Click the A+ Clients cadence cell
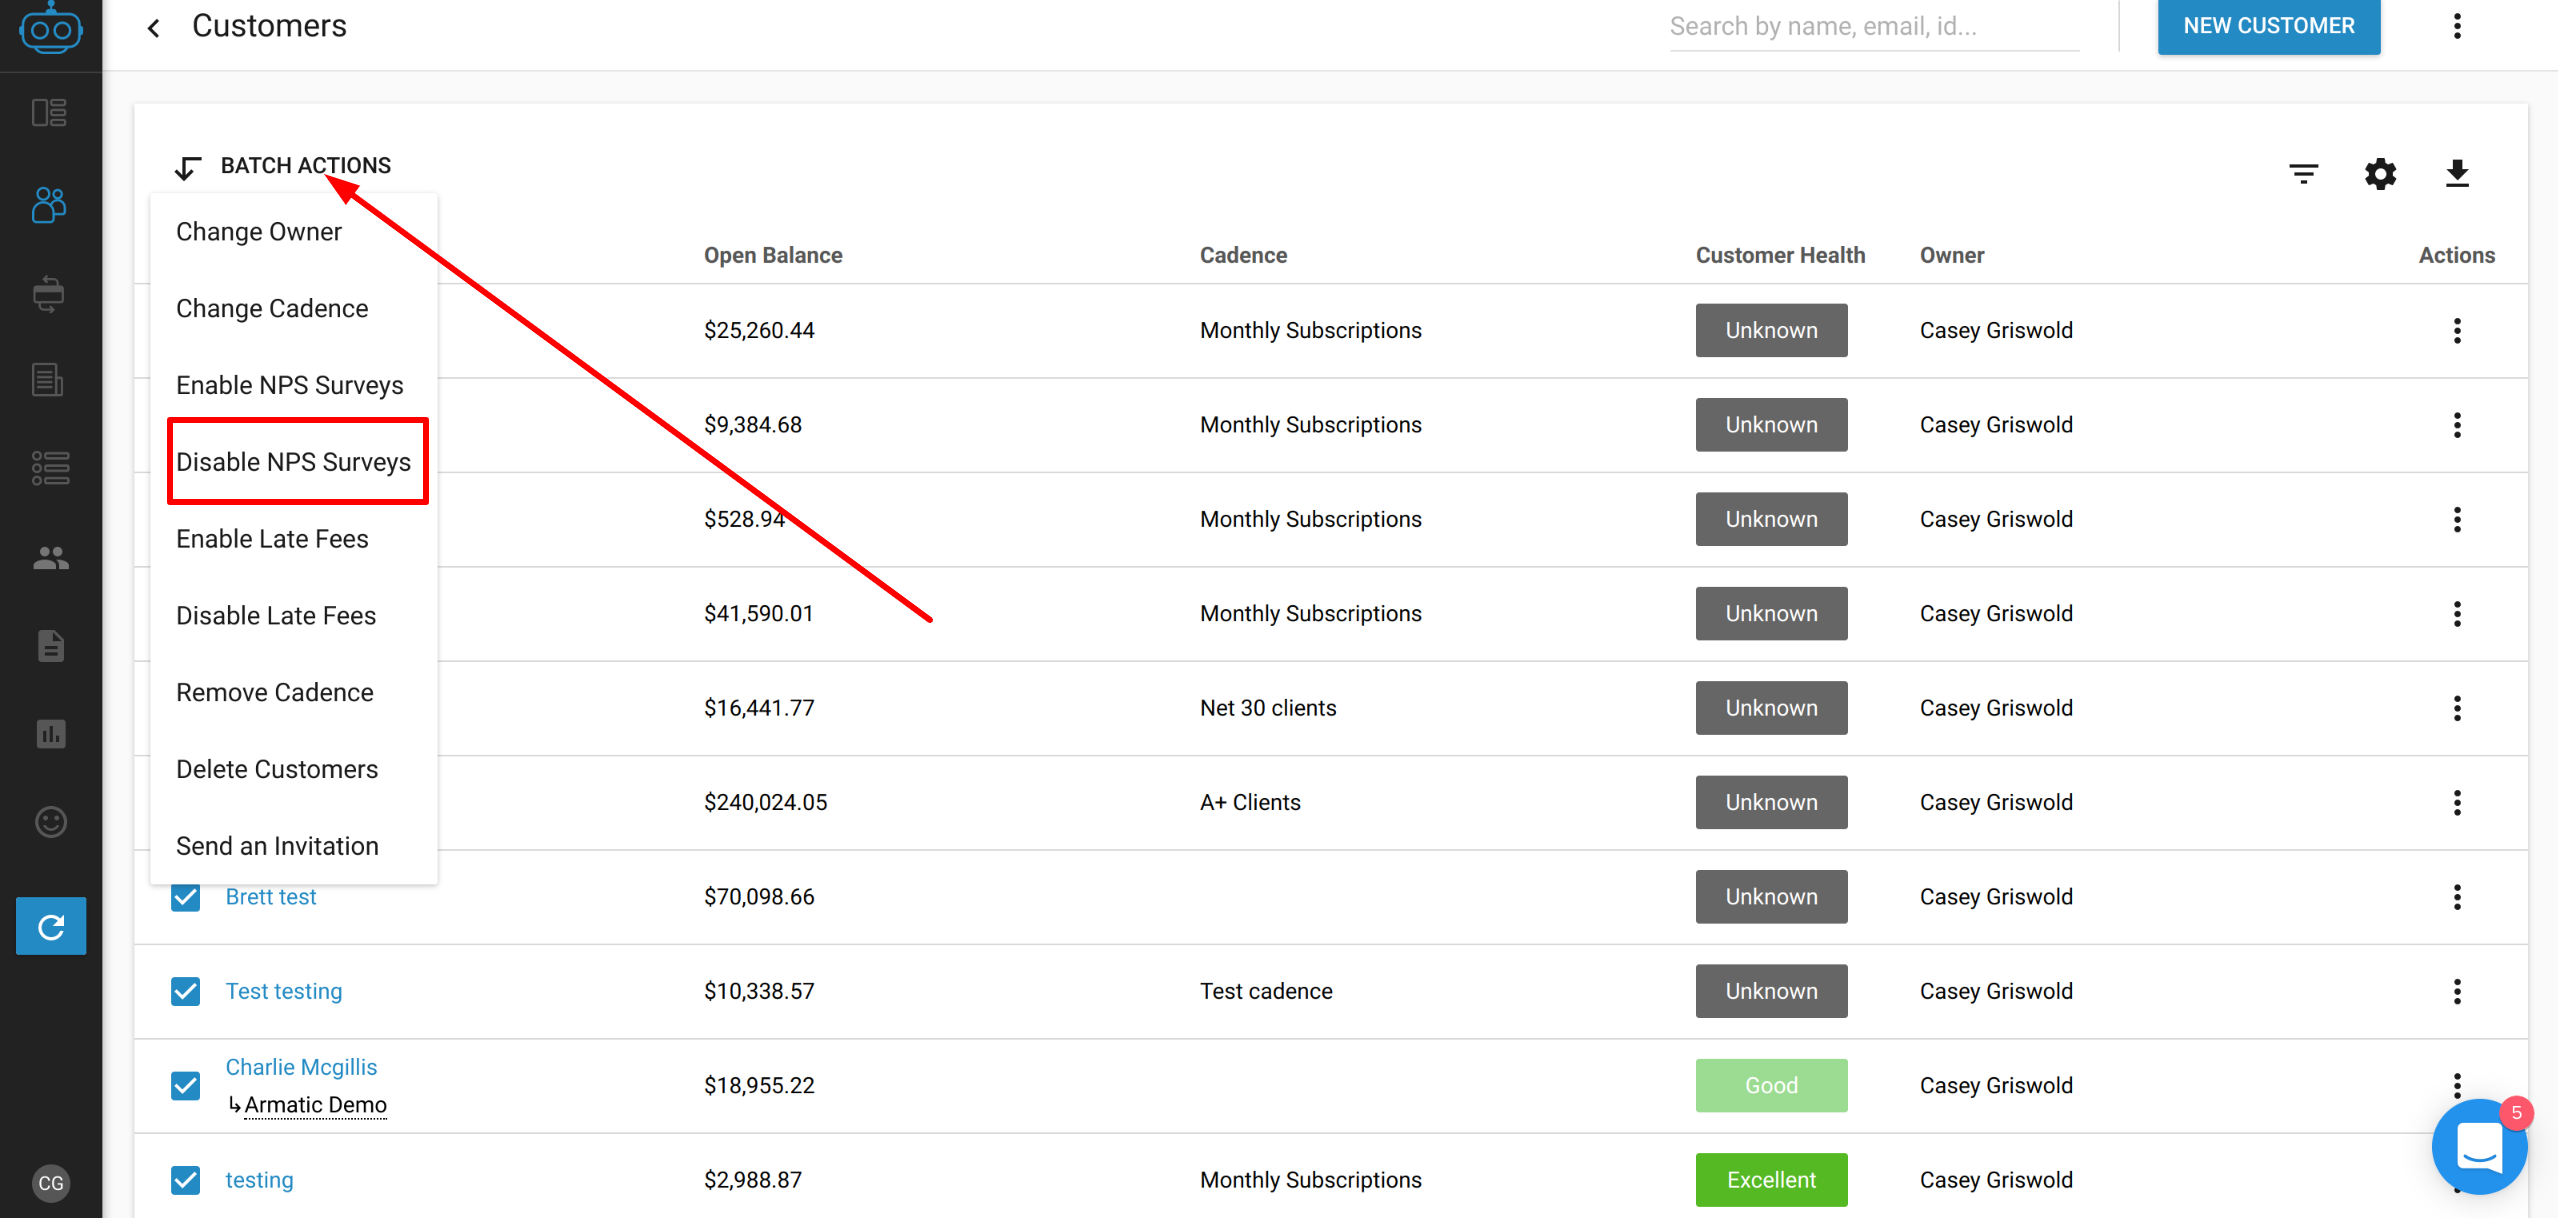Screen dimensions: 2558x1218 tap(1250, 803)
